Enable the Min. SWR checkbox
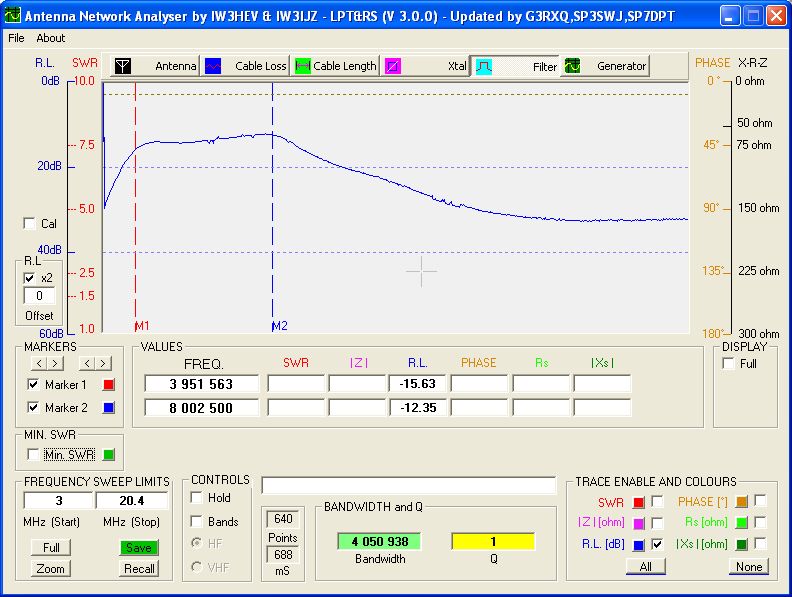The height and width of the screenshot is (597, 792). tap(34, 455)
